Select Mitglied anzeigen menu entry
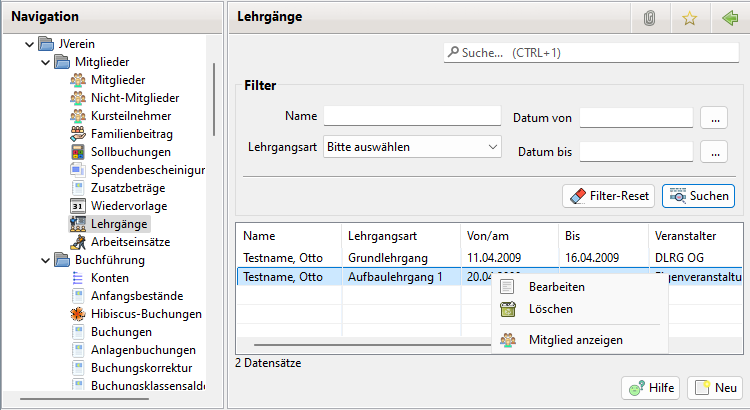 point(575,340)
